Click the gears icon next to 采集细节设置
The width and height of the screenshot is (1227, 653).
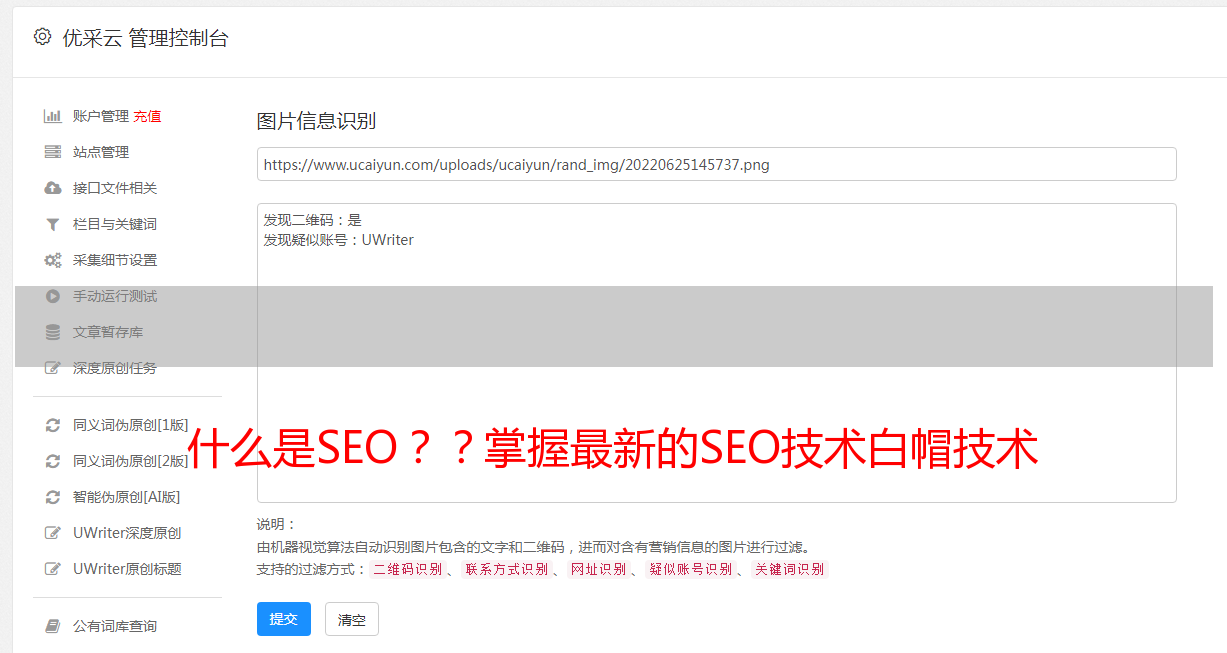pyautogui.click(x=53, y=260)
